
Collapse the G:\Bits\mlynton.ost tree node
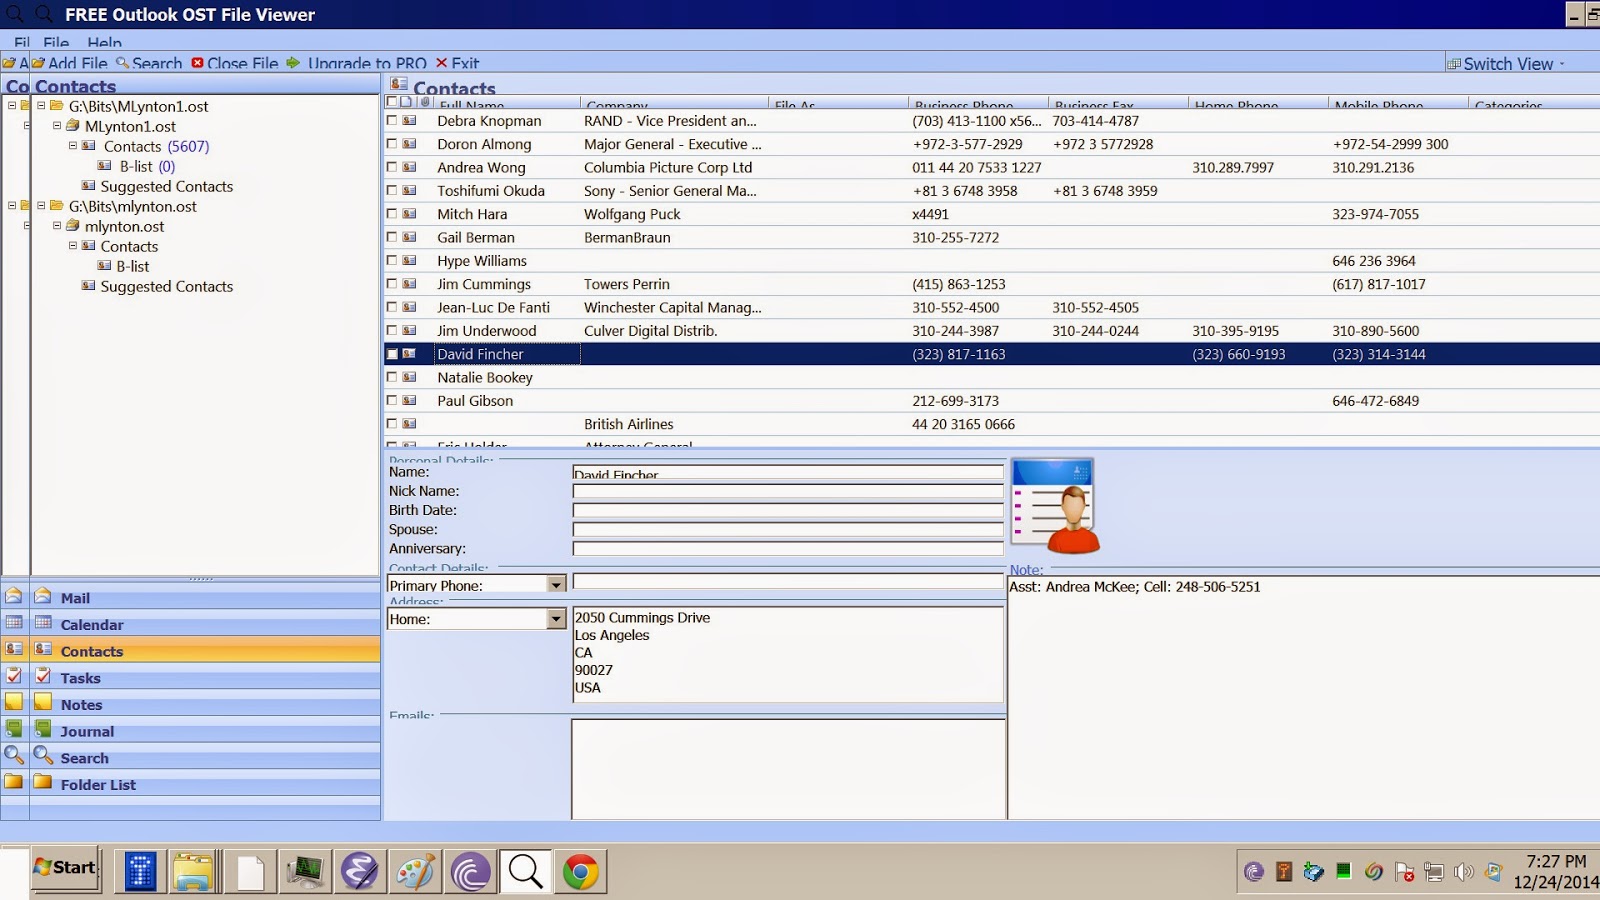[x=41, y=205]
